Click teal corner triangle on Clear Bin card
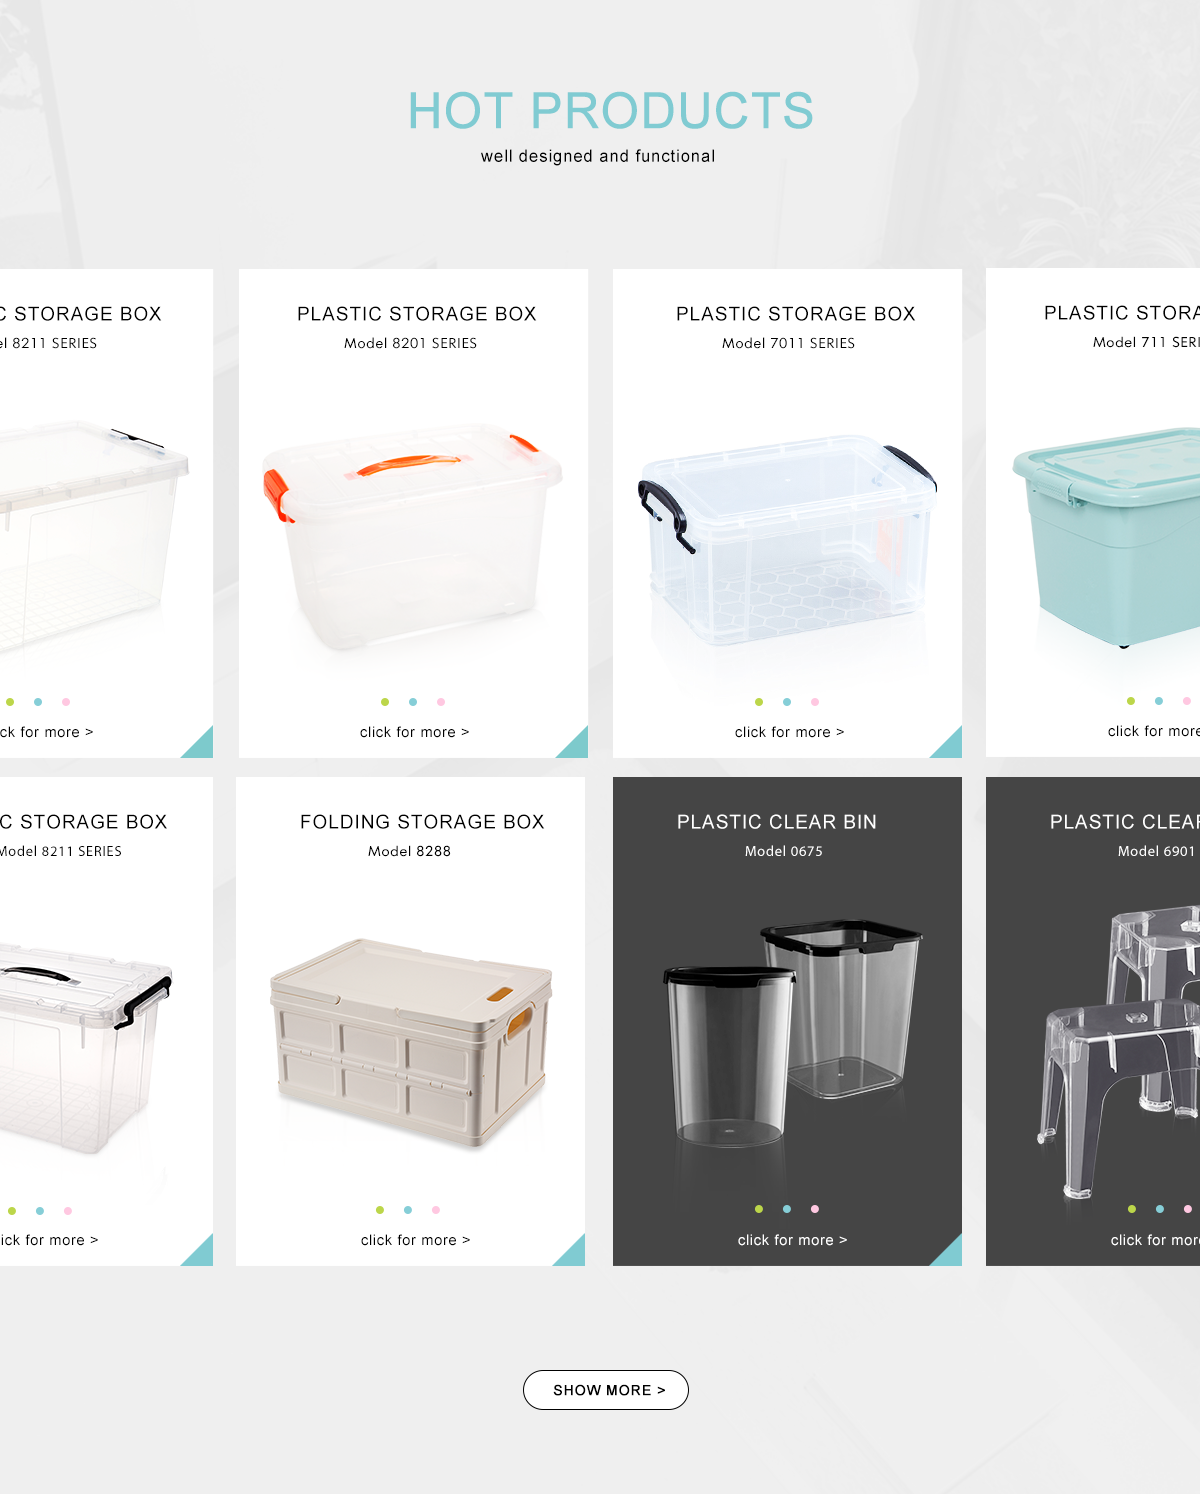1200x1494 pixels. [946, 1250]
